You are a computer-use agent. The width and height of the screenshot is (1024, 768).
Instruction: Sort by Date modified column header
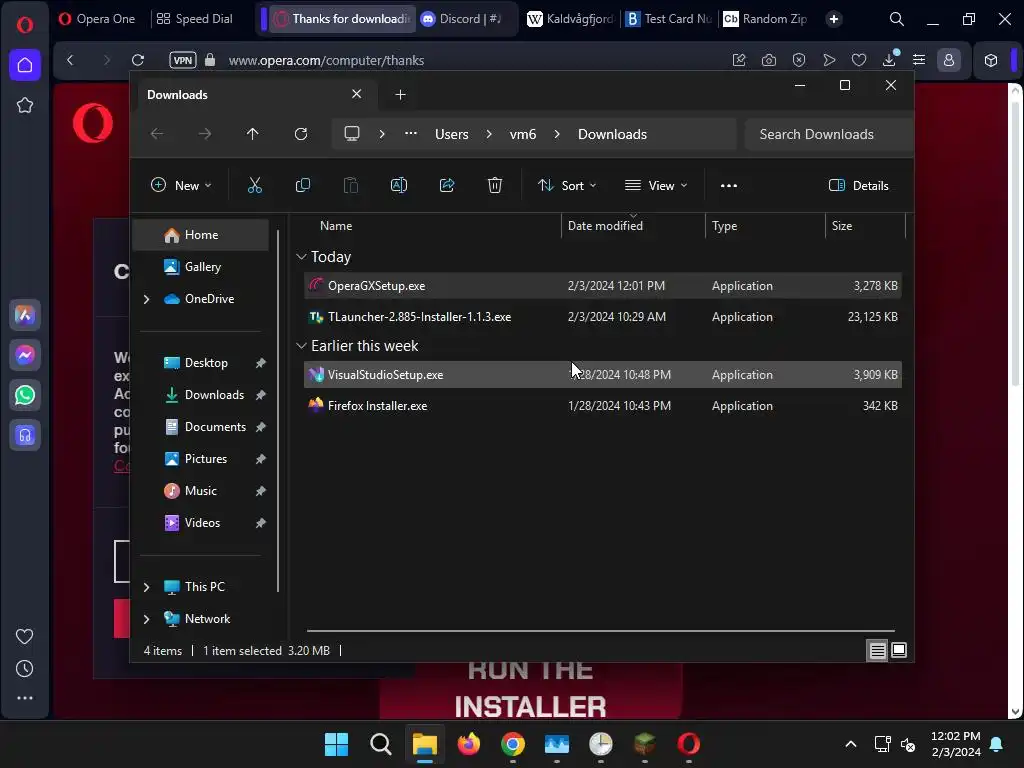633,225
